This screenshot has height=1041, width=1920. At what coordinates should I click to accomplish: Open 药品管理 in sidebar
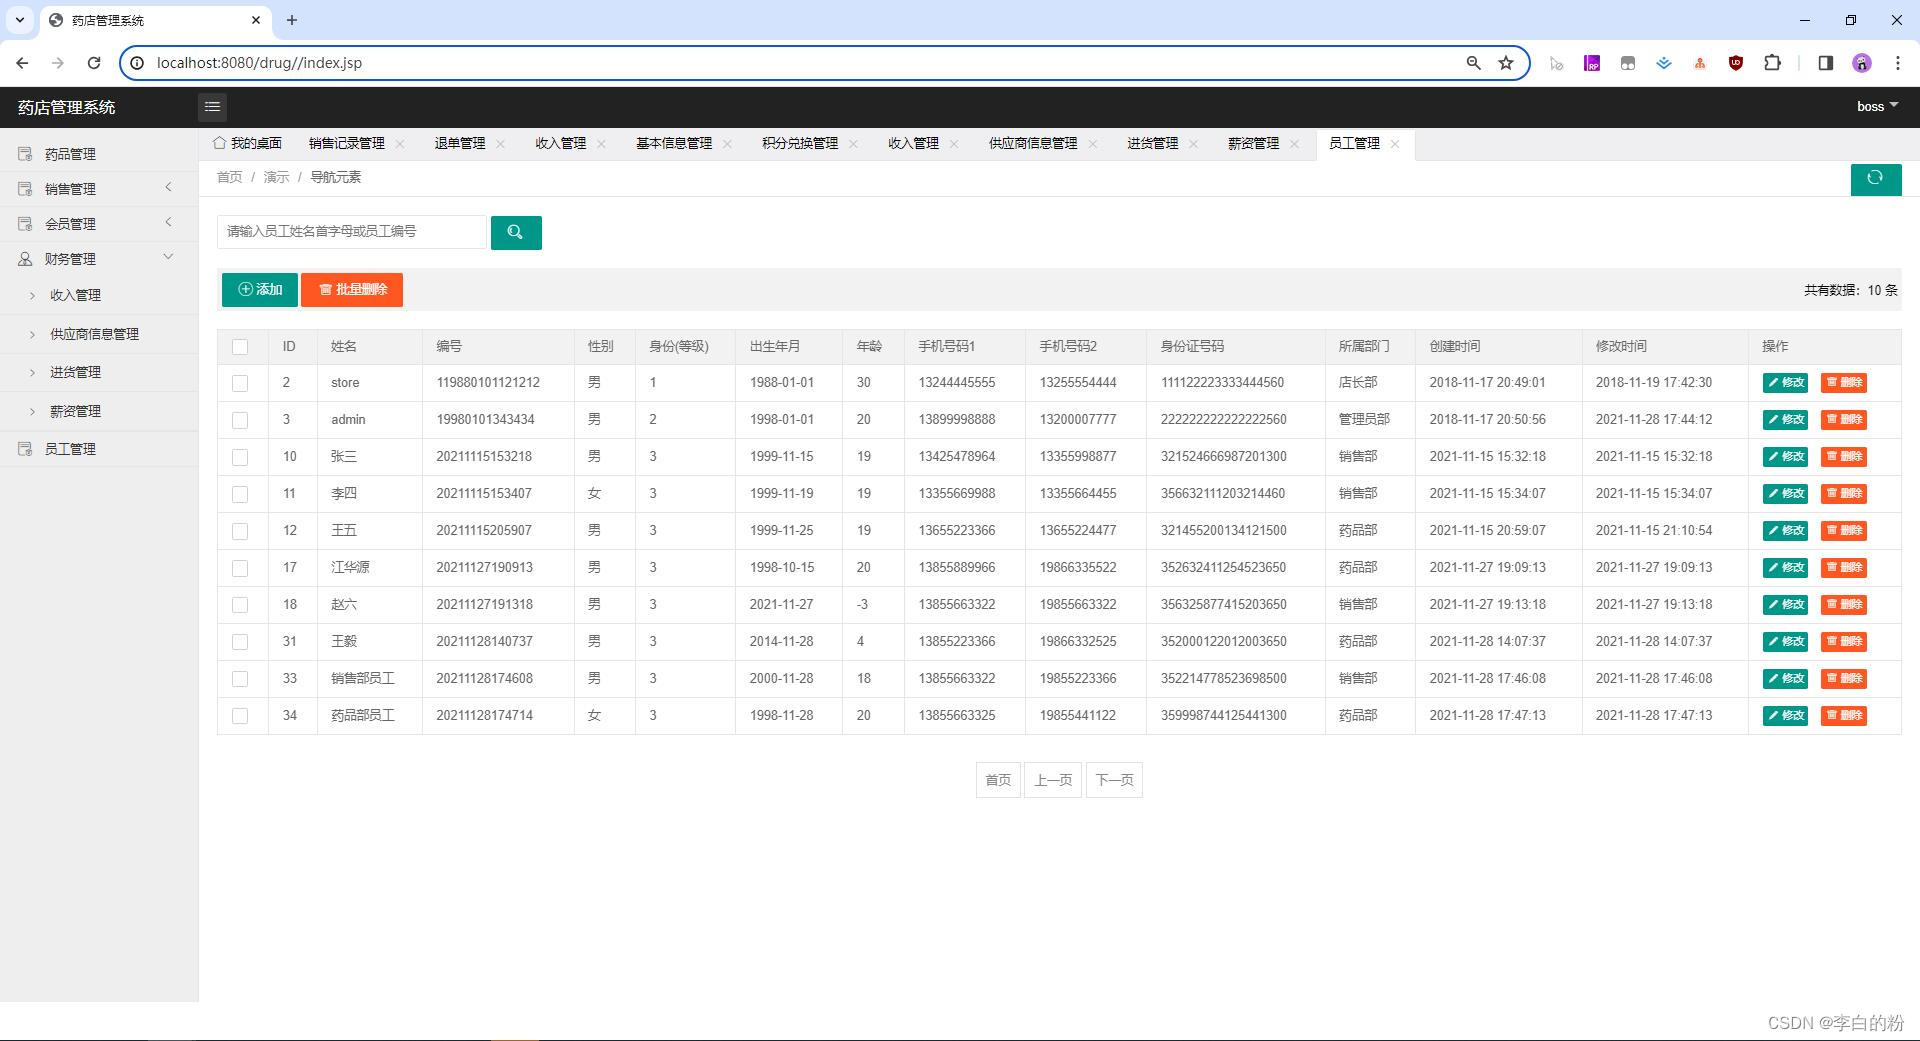click(x=99, y=154)
